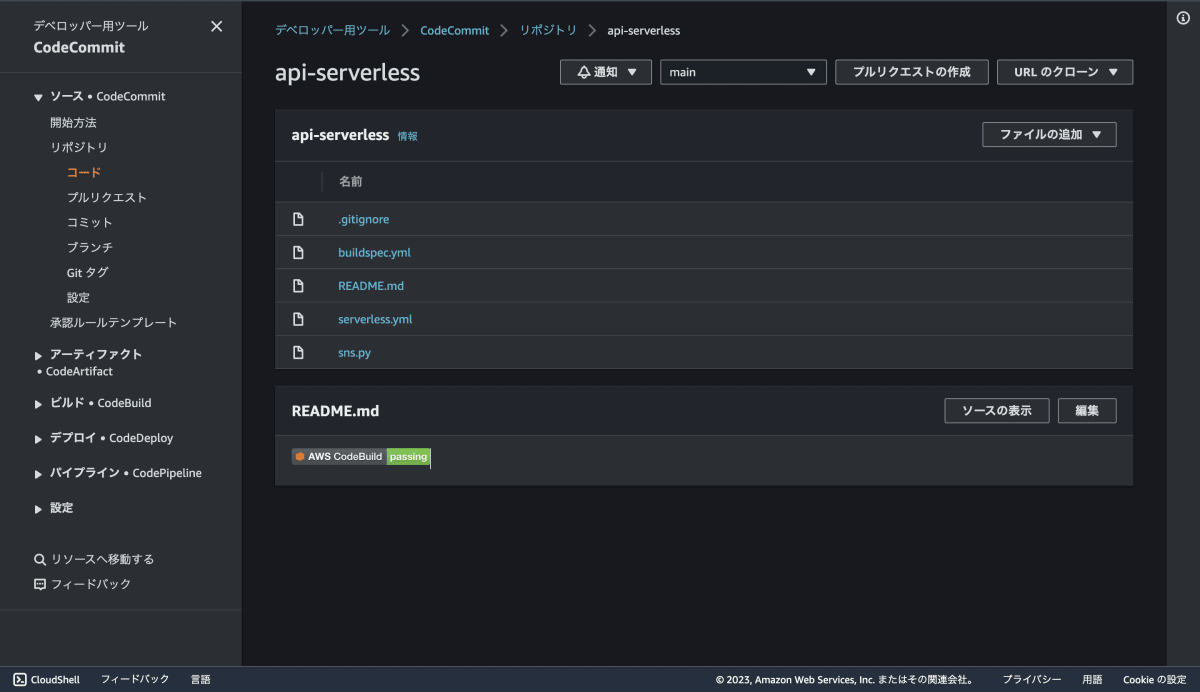Click the CloudShell terminal icon

20,679
